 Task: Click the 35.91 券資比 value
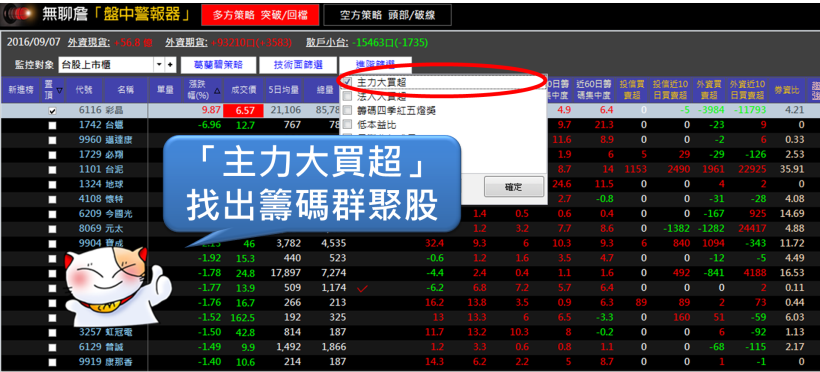[793, 170]
